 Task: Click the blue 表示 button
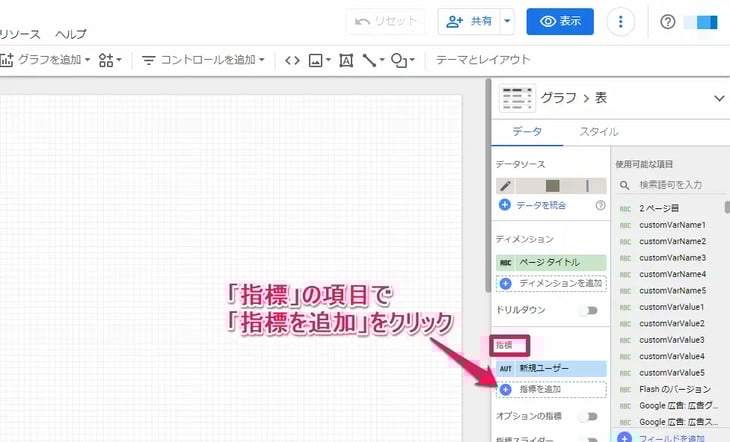[560, 22]
